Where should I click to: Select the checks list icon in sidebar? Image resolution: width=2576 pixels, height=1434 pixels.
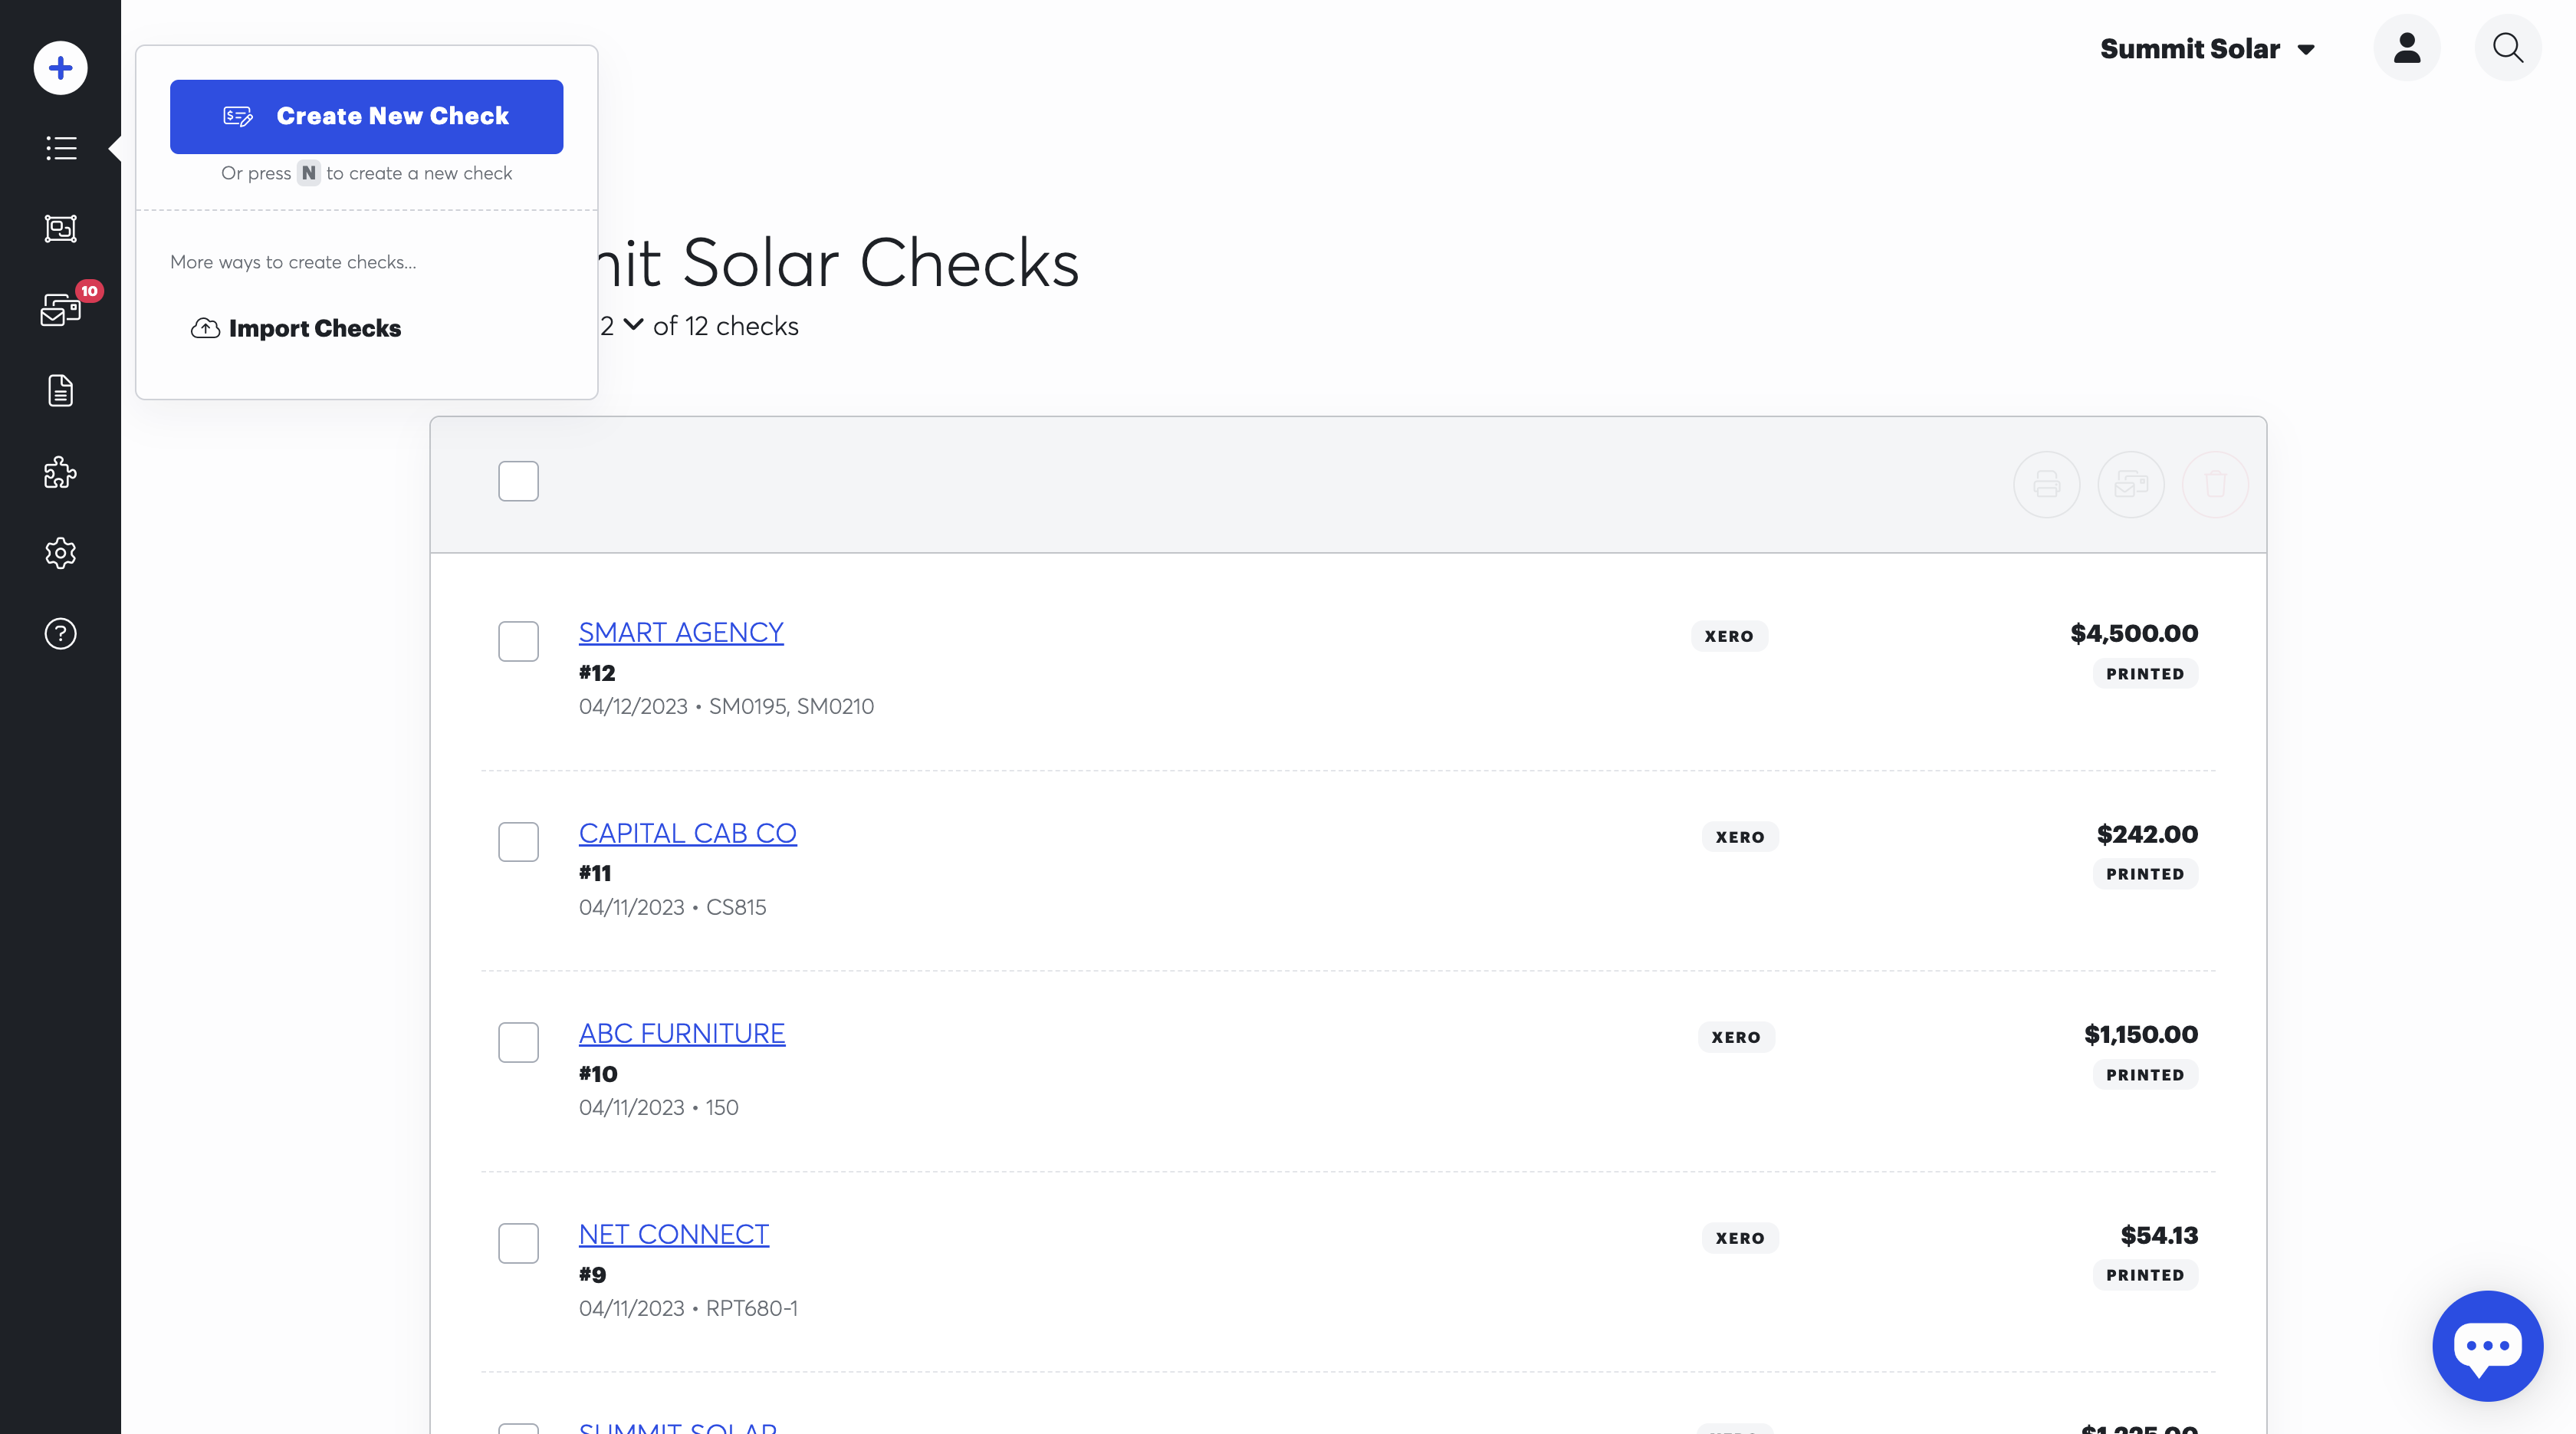[x=60, y=148]
